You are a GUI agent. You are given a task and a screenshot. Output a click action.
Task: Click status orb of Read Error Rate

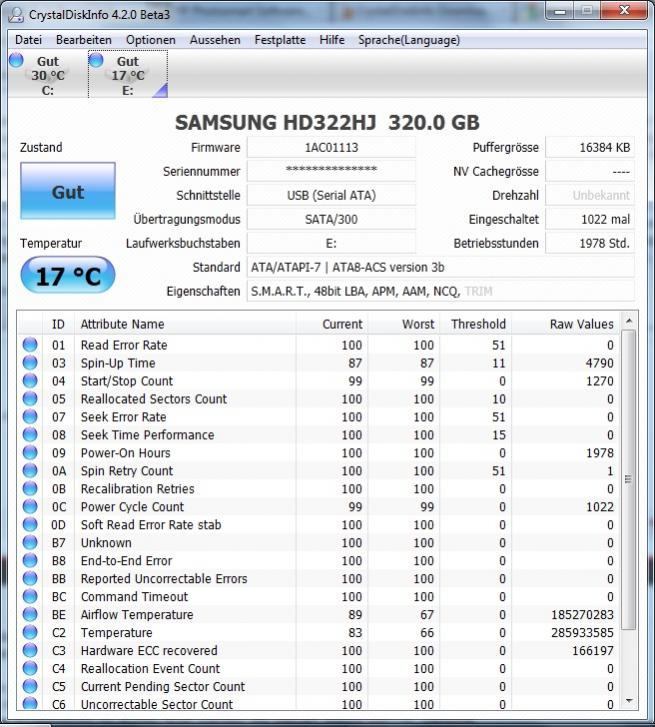[30, 344]
